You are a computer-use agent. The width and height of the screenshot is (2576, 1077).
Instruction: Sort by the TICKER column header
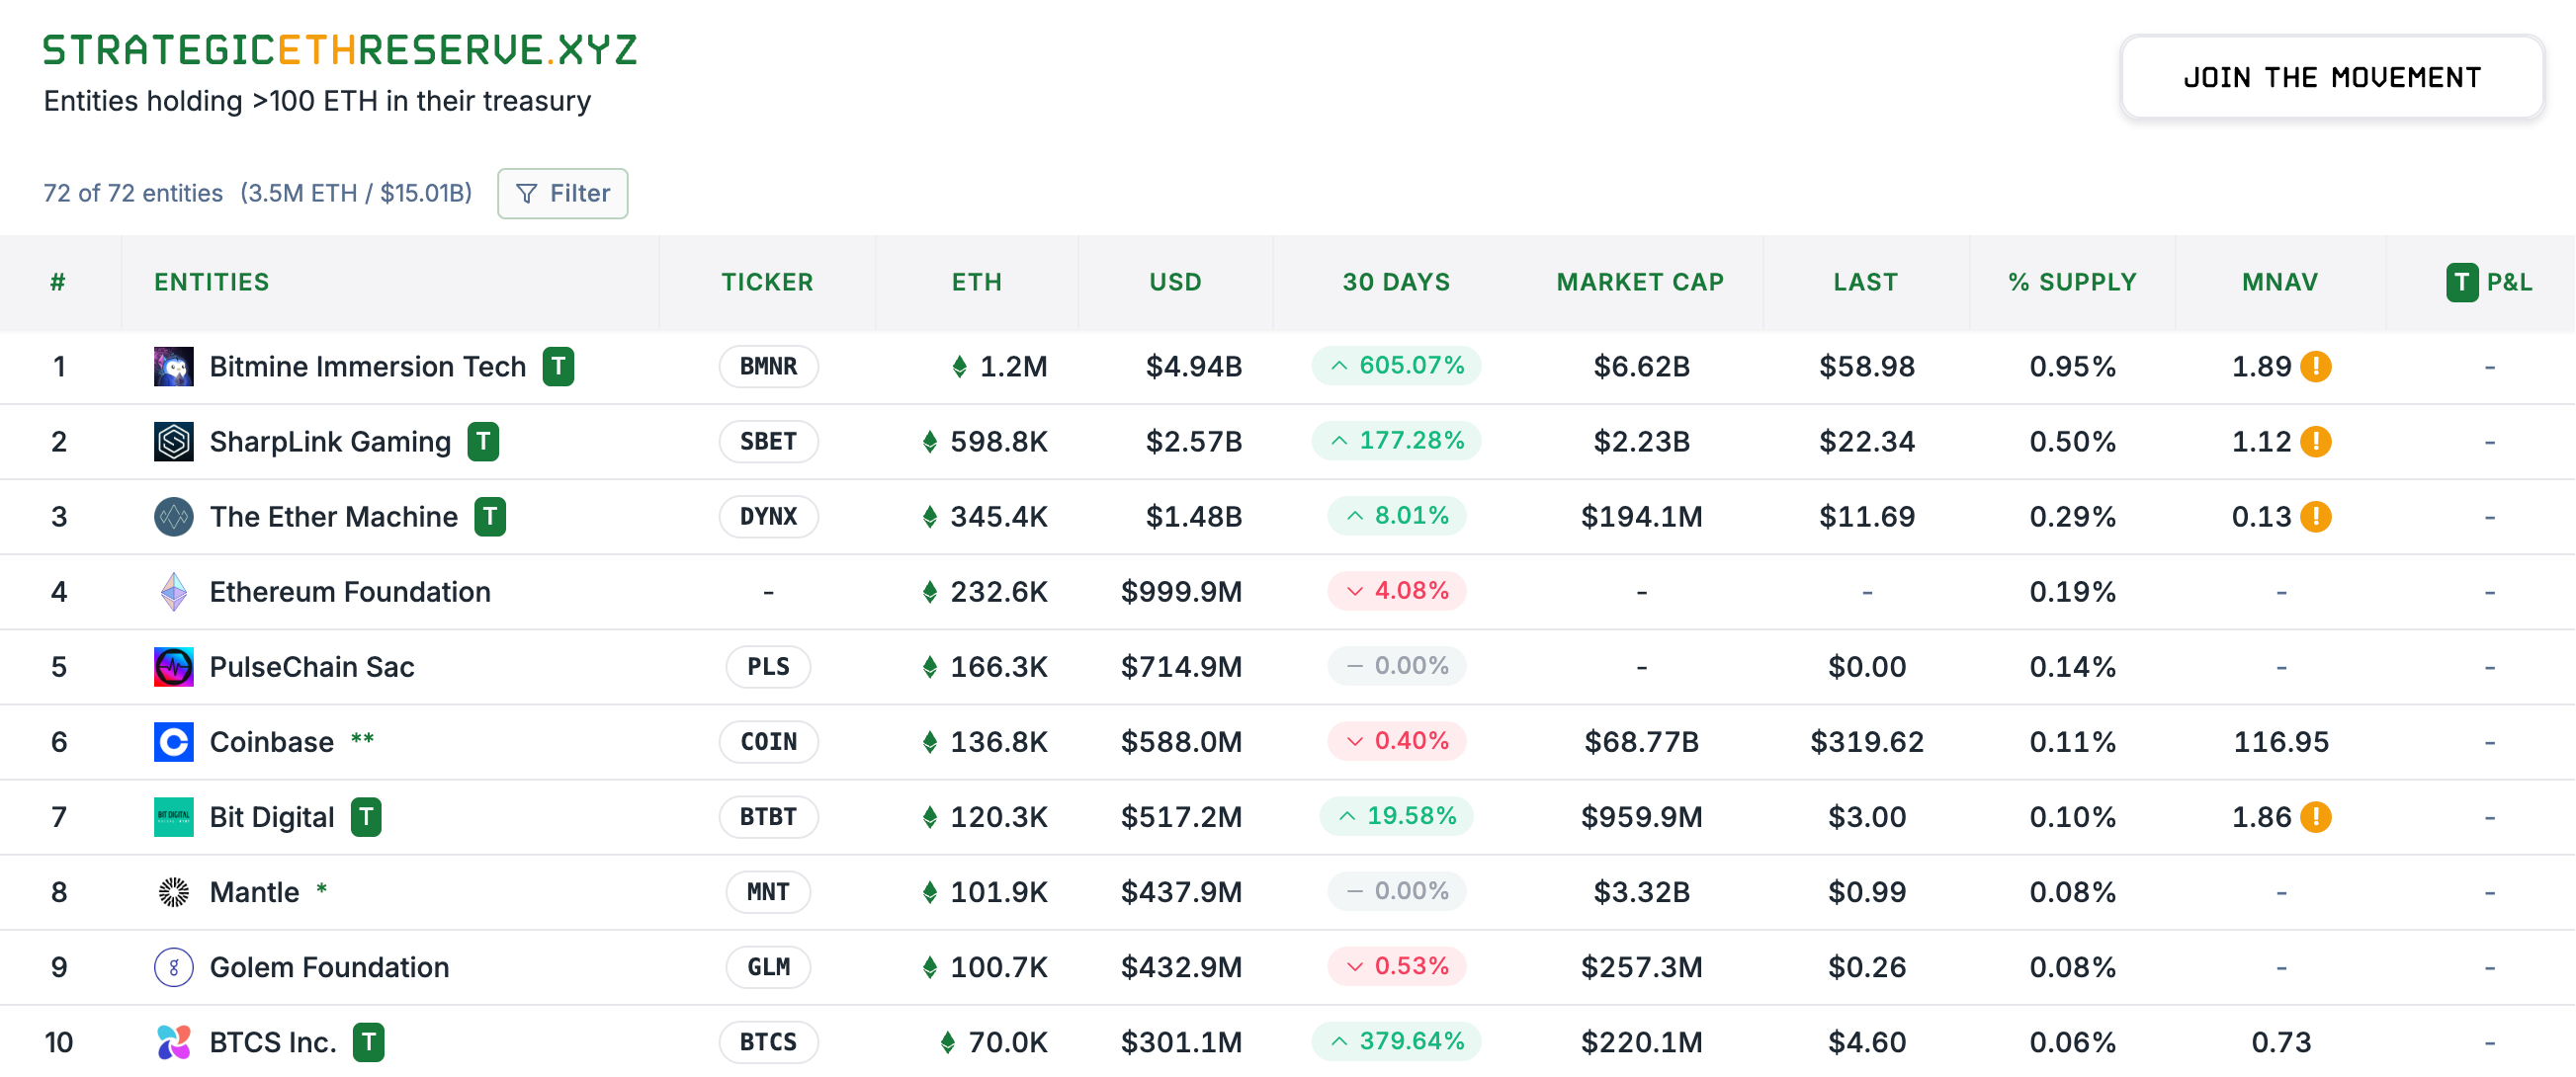(767, 282)
